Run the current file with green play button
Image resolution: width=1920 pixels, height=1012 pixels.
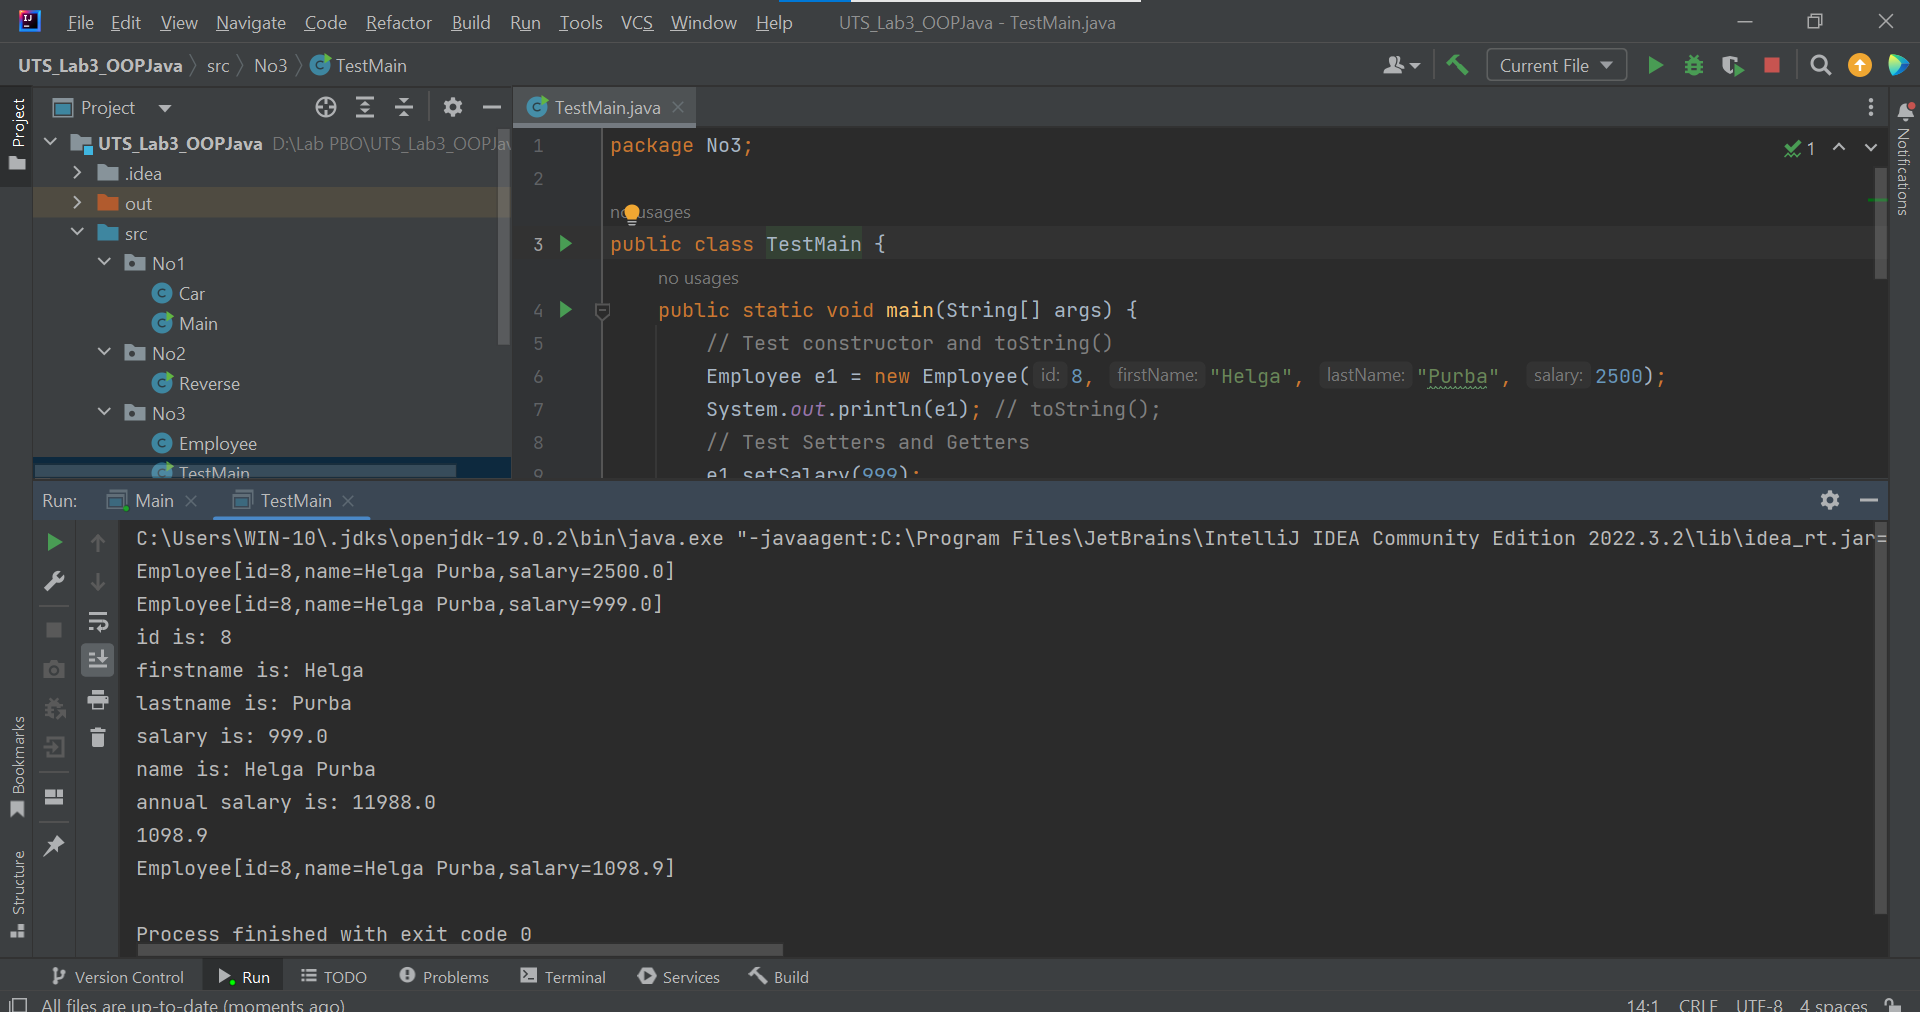pos(1655,65)
